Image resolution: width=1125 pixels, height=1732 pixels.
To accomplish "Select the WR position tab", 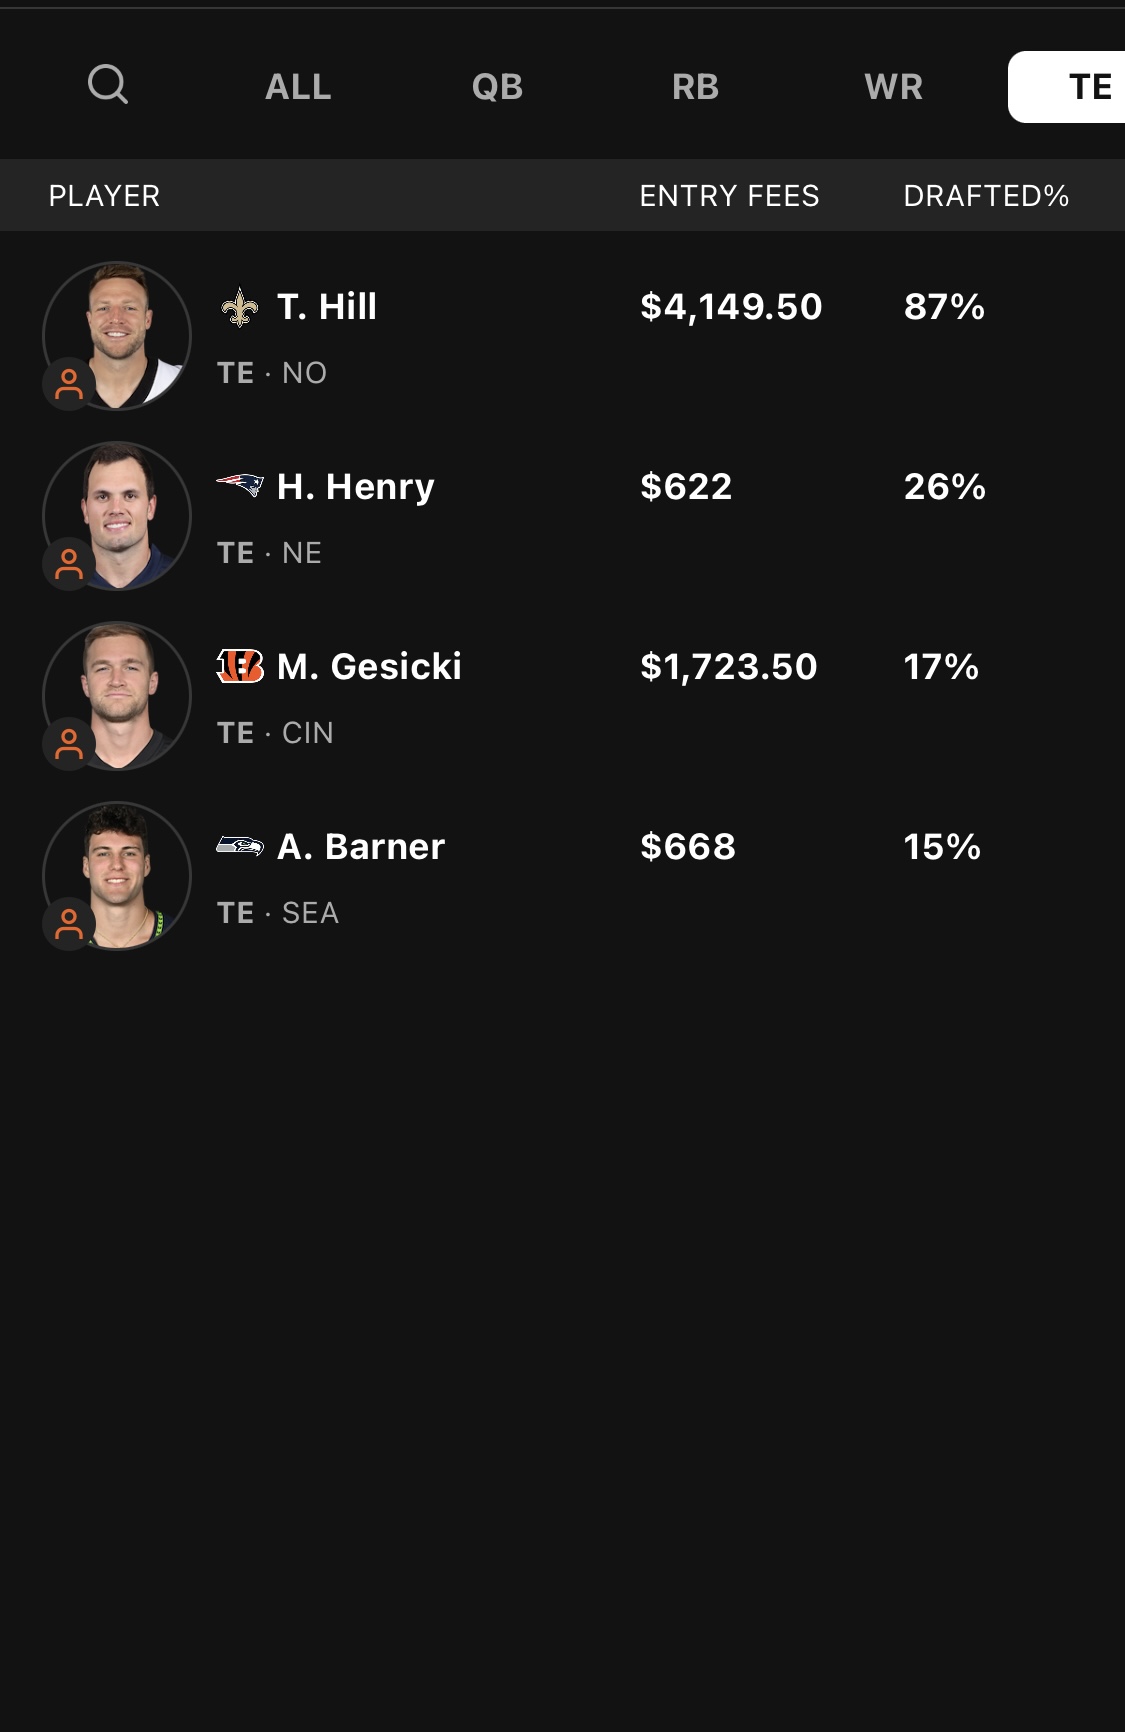I will click(893, 87).
